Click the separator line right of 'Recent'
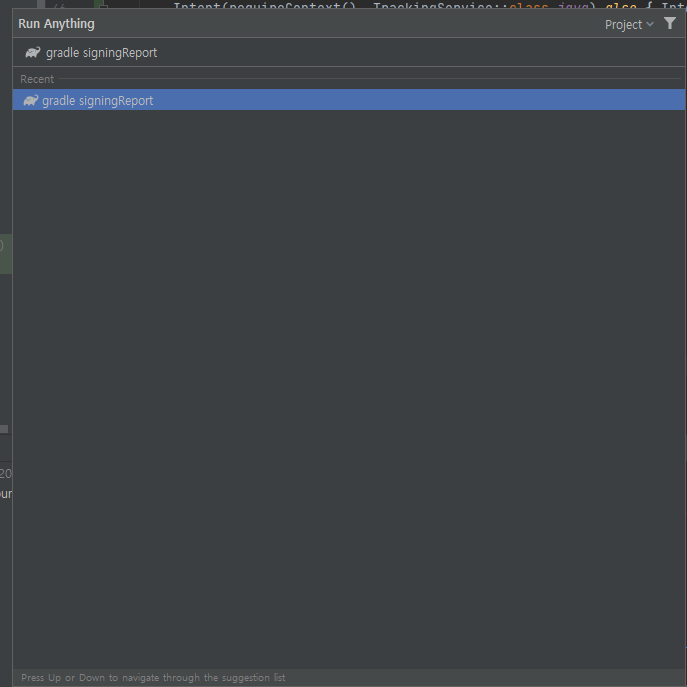The image size is (687, 687). (370, 79)
